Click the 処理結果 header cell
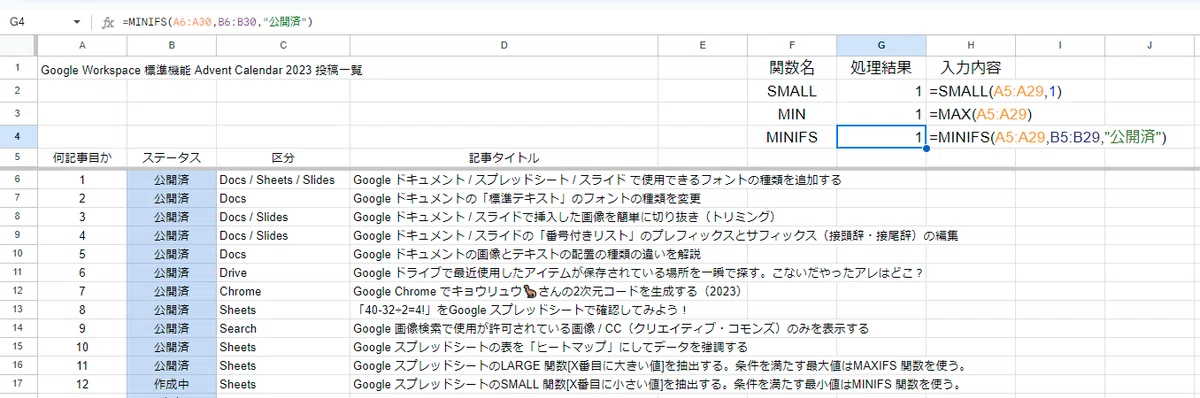1200x398 pixels. click(x=881, y=68)
